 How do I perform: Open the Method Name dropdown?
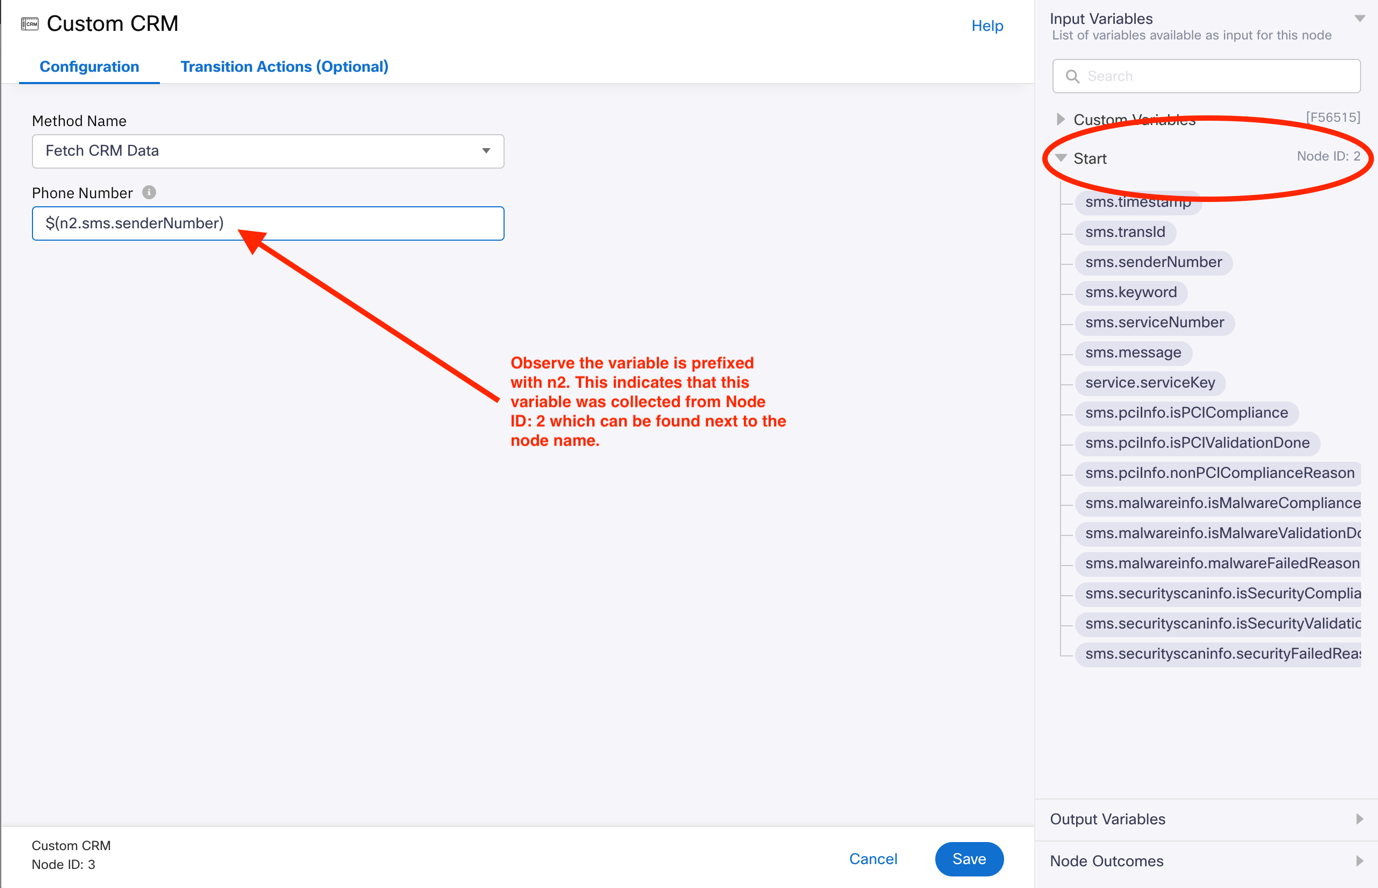tap(268, 151)
